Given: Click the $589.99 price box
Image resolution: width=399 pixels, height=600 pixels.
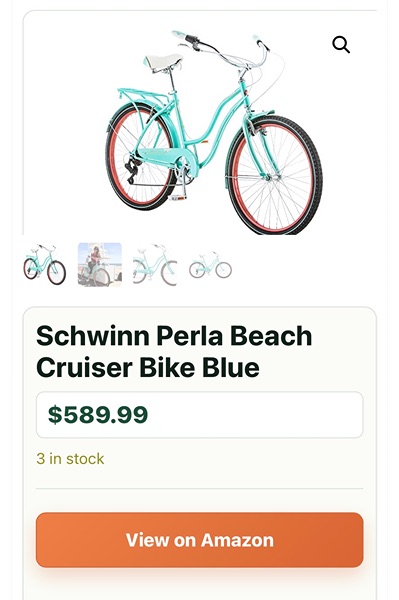Looking at the screenshot, I should [200, 415].
